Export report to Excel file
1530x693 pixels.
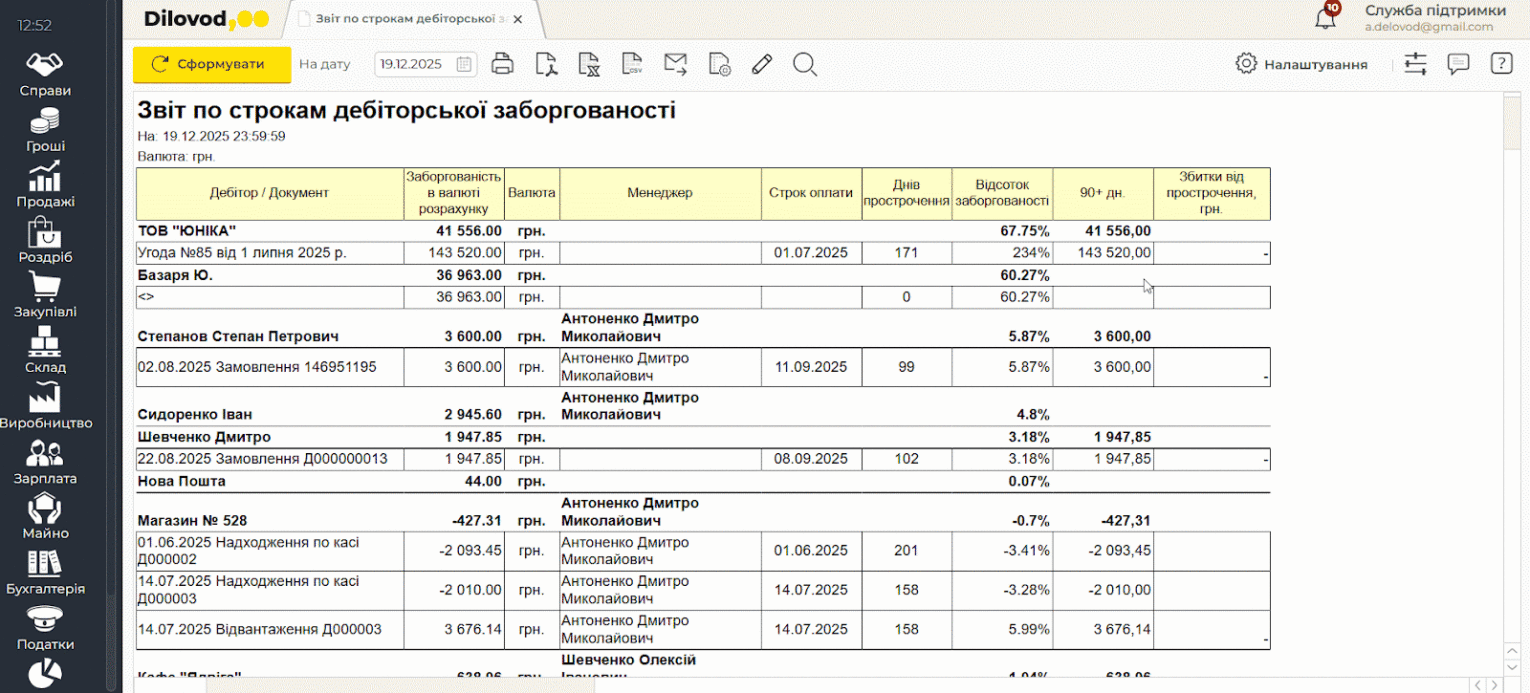589,64
